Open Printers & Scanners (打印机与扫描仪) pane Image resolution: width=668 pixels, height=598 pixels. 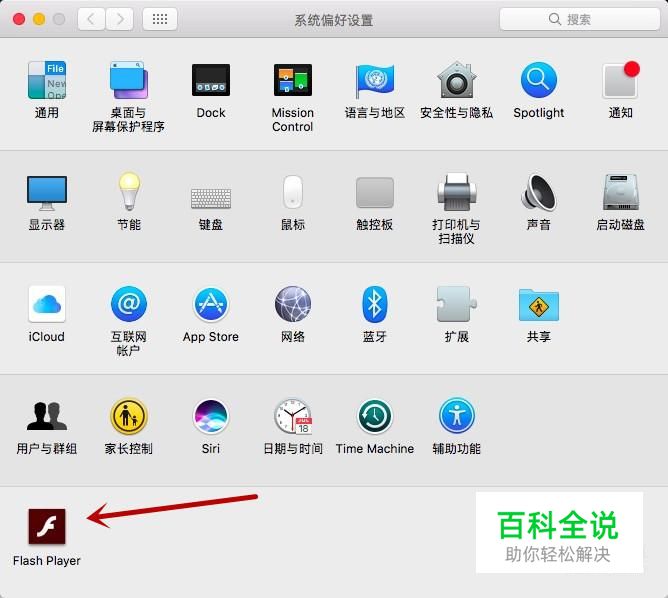457,192
